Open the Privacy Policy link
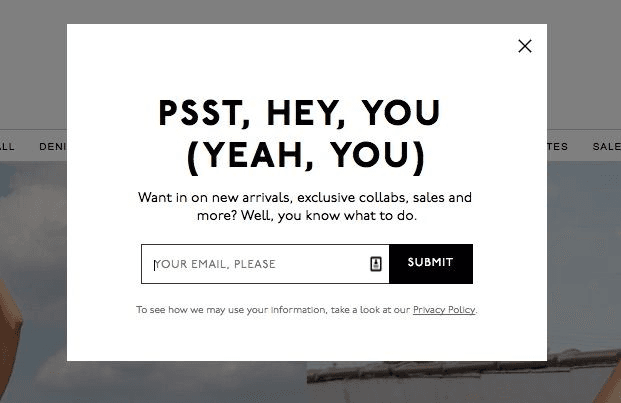 (444, 310)
